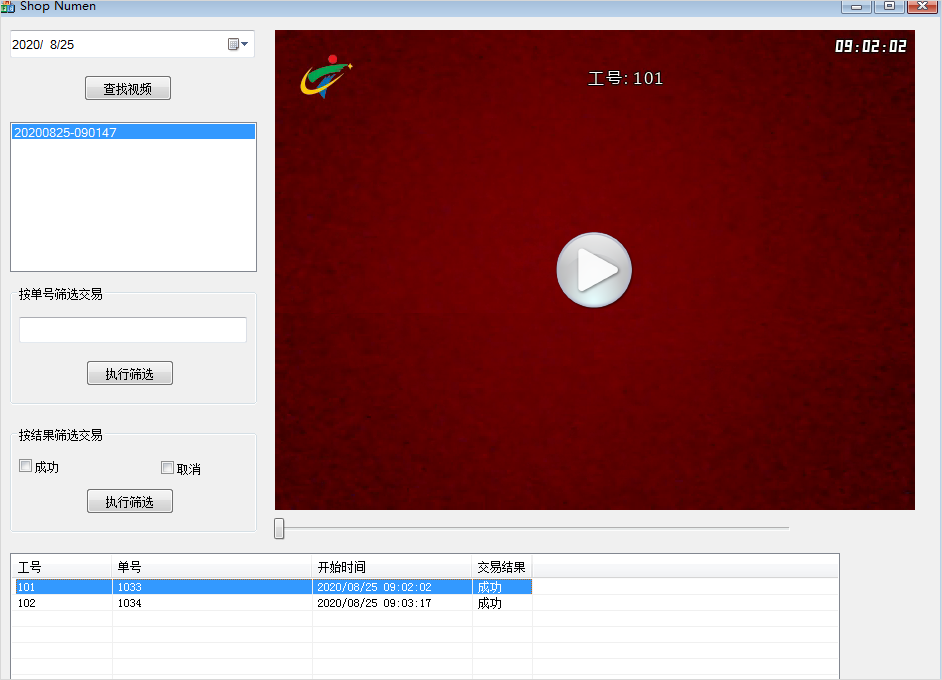Play the video with center play button
The image size is (942, 680).
click(594, 270)
